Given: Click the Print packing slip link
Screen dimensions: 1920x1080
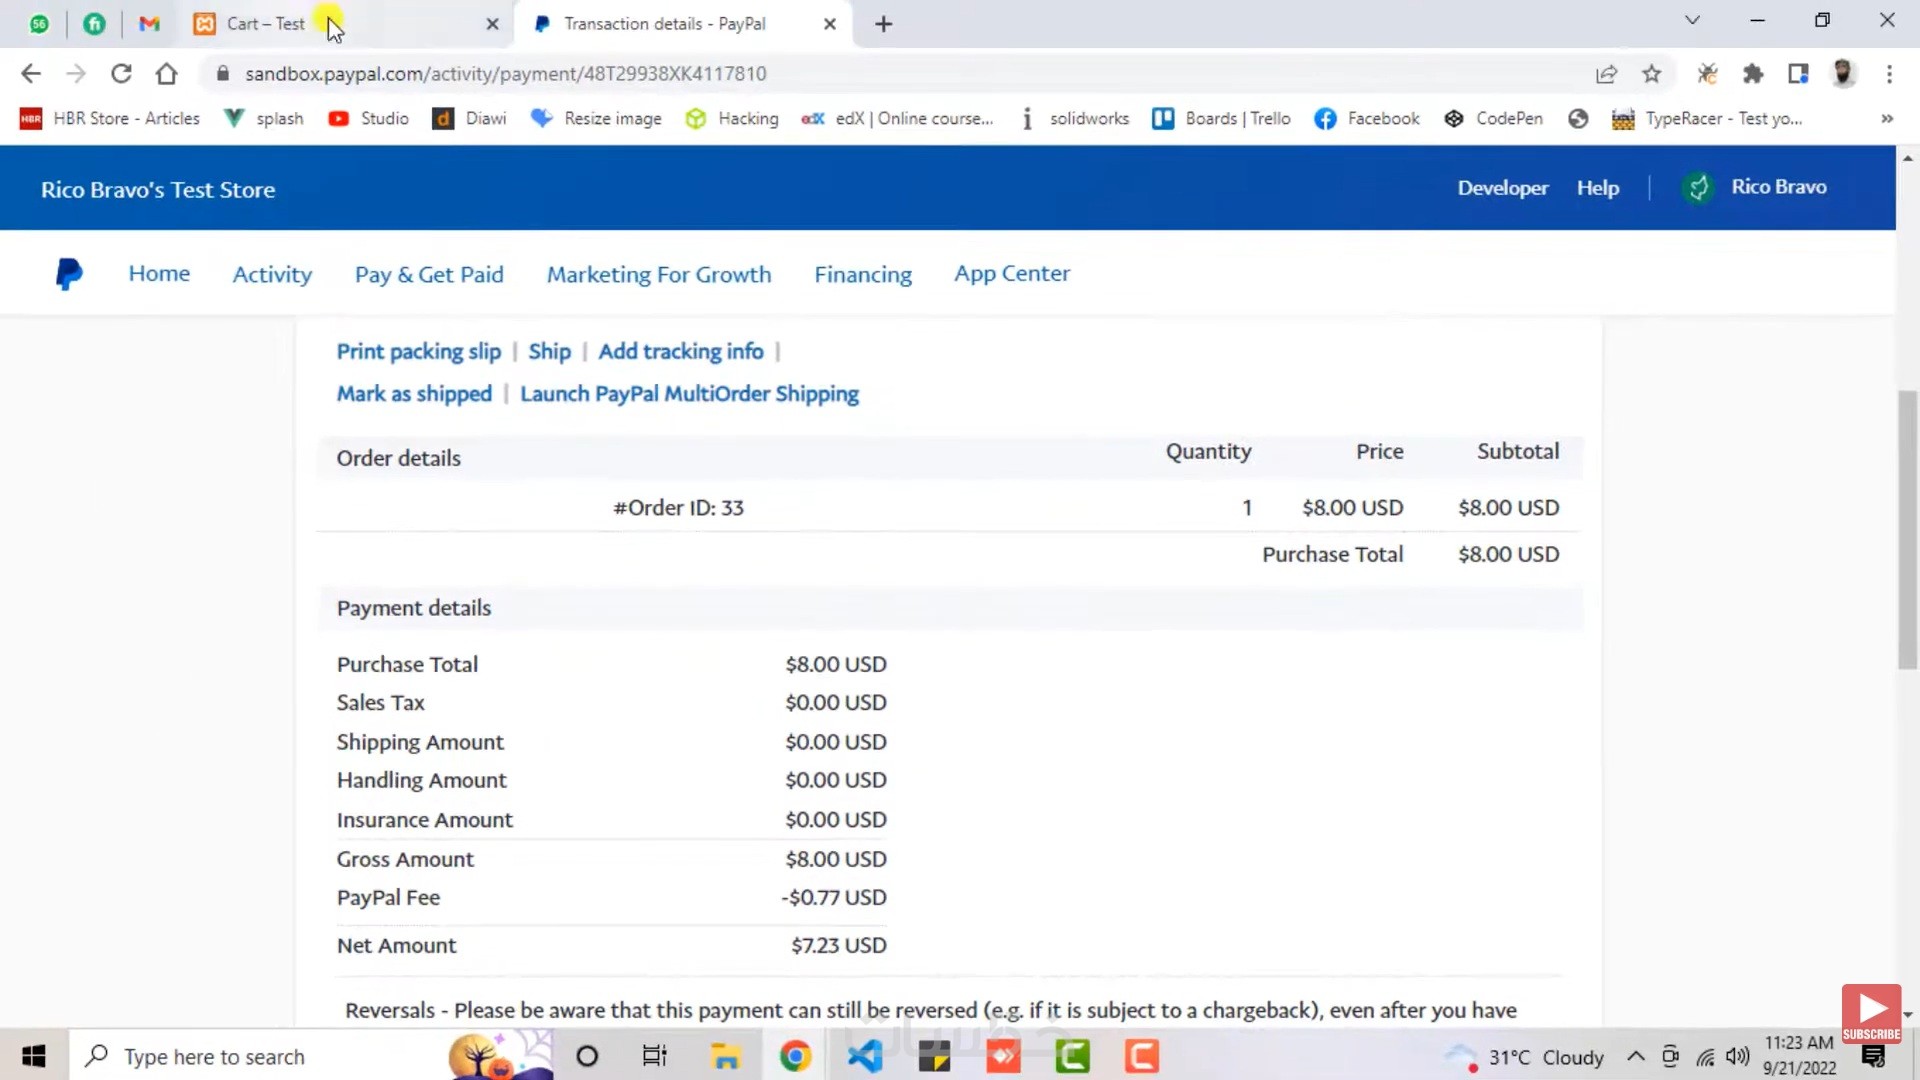Looking at the screenshot, I should coord(418,352).
